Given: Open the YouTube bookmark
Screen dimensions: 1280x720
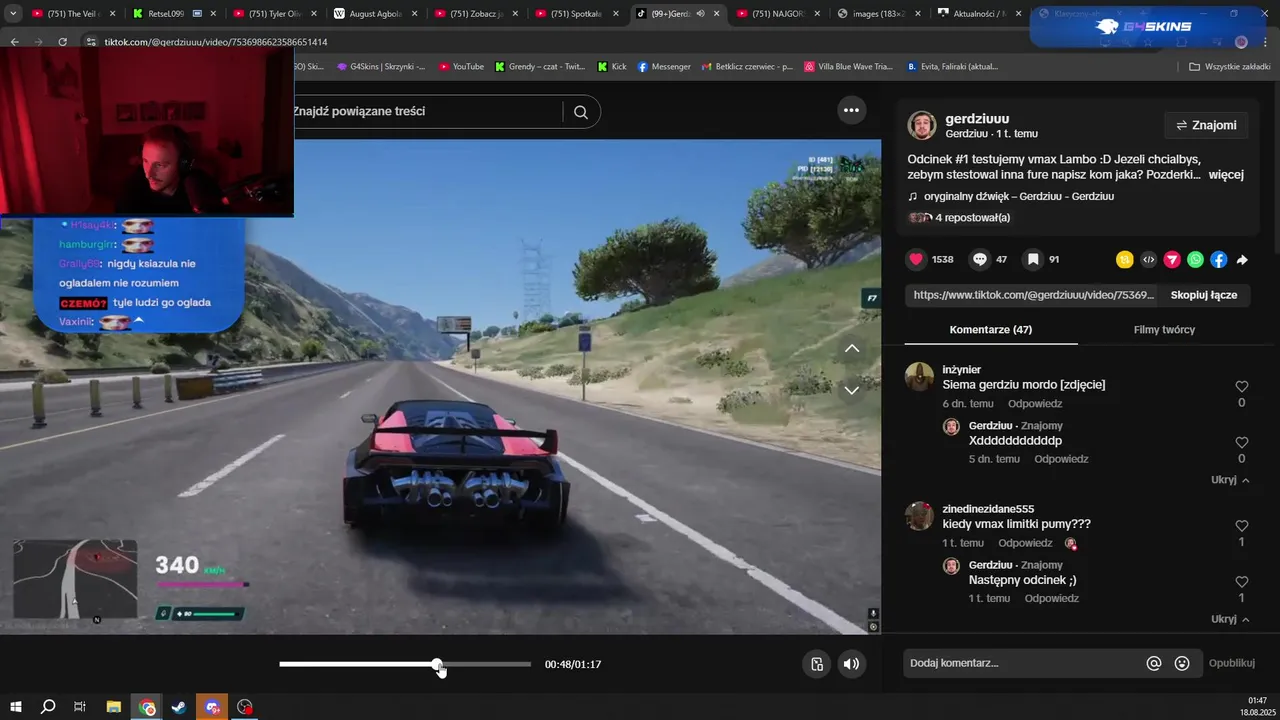Looking at the screenshot, I should click(x=460, y=67).
